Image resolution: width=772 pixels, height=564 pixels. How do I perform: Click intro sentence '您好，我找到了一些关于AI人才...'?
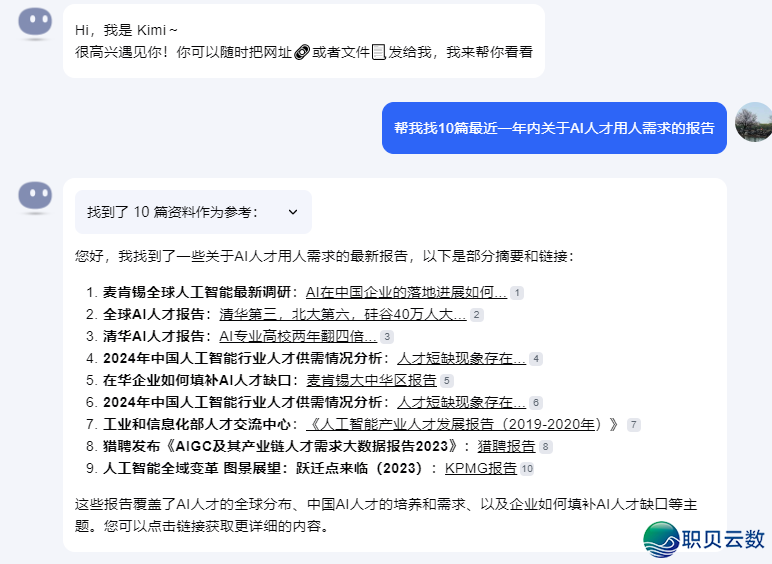pos(324,256)
